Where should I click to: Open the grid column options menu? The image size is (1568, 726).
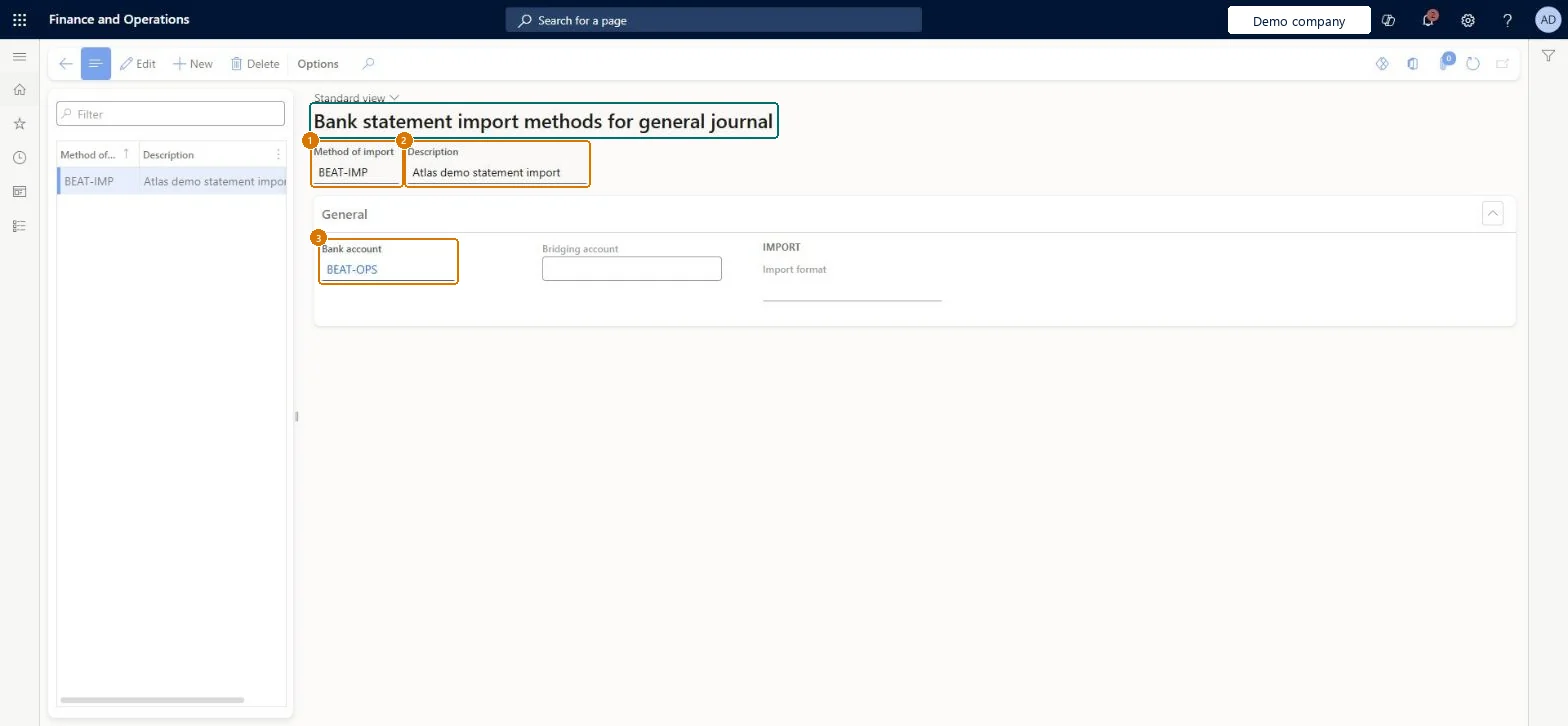coord(278,155)
